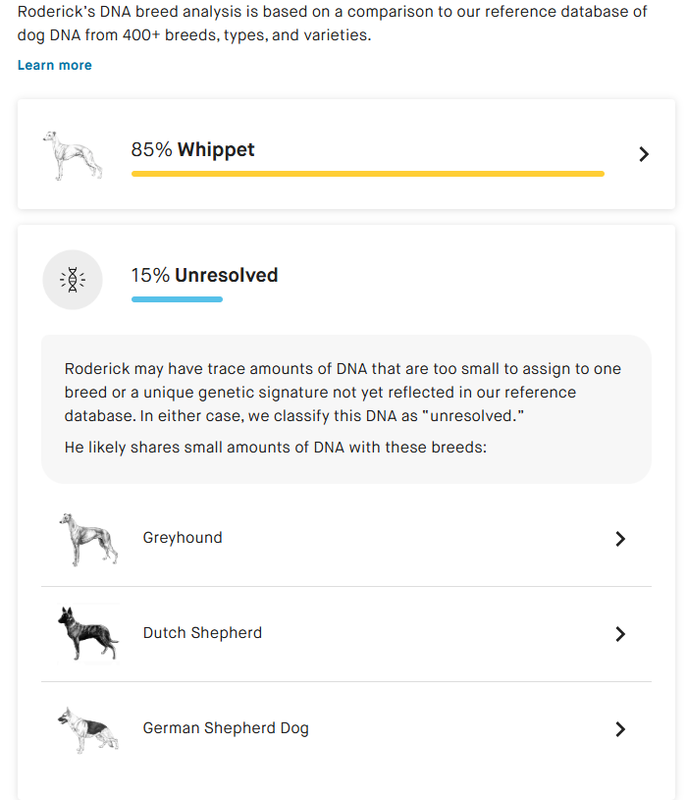The width and height of the screenshot is (687, 800).
Task: Expand the German Shepherd Dog chevron
Action: [620, 729]
